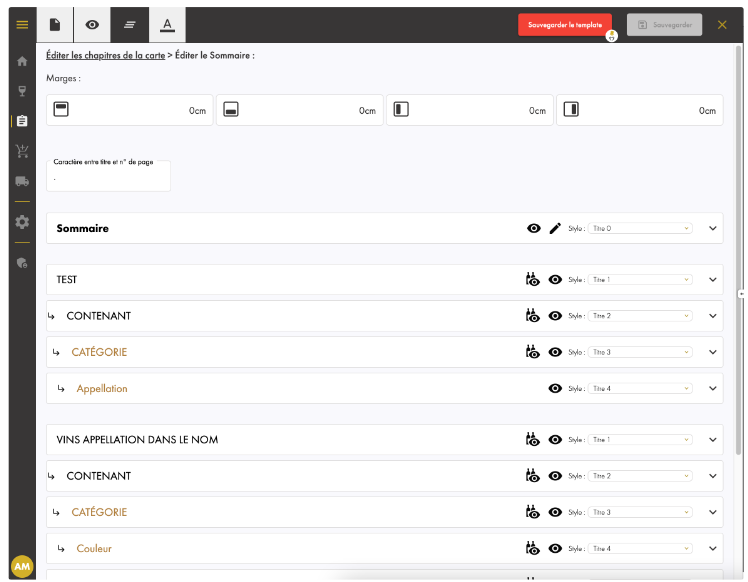
Task: Click the vertical scrollbar on the right
Action: tap(738, 250)
